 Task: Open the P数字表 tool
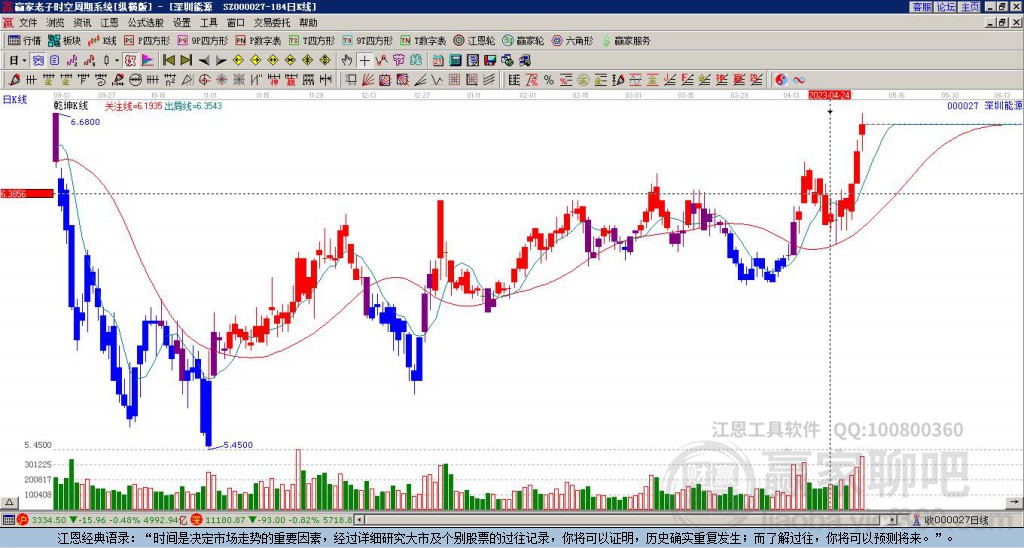259,40
